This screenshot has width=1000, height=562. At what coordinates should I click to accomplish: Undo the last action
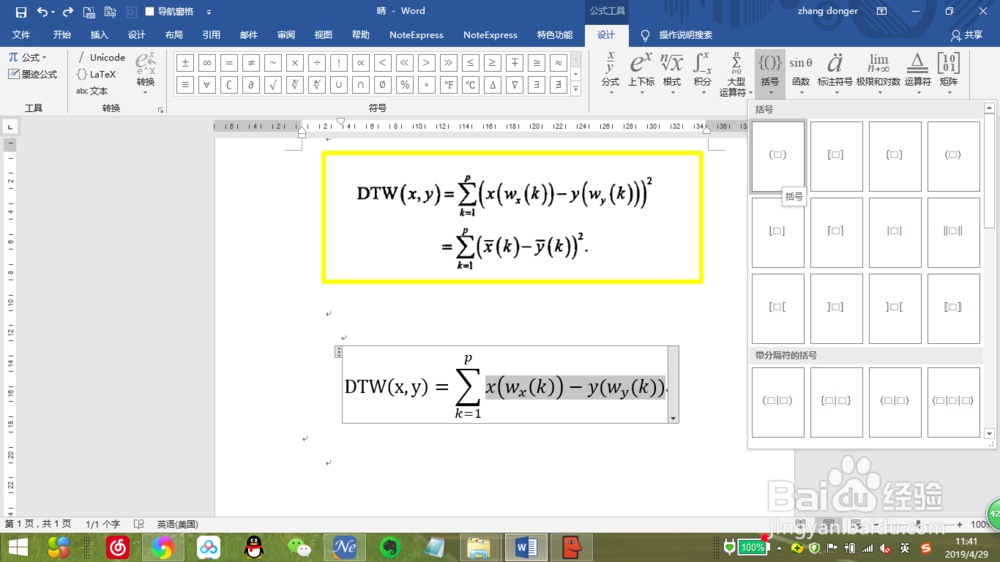(x=41, y=11)
